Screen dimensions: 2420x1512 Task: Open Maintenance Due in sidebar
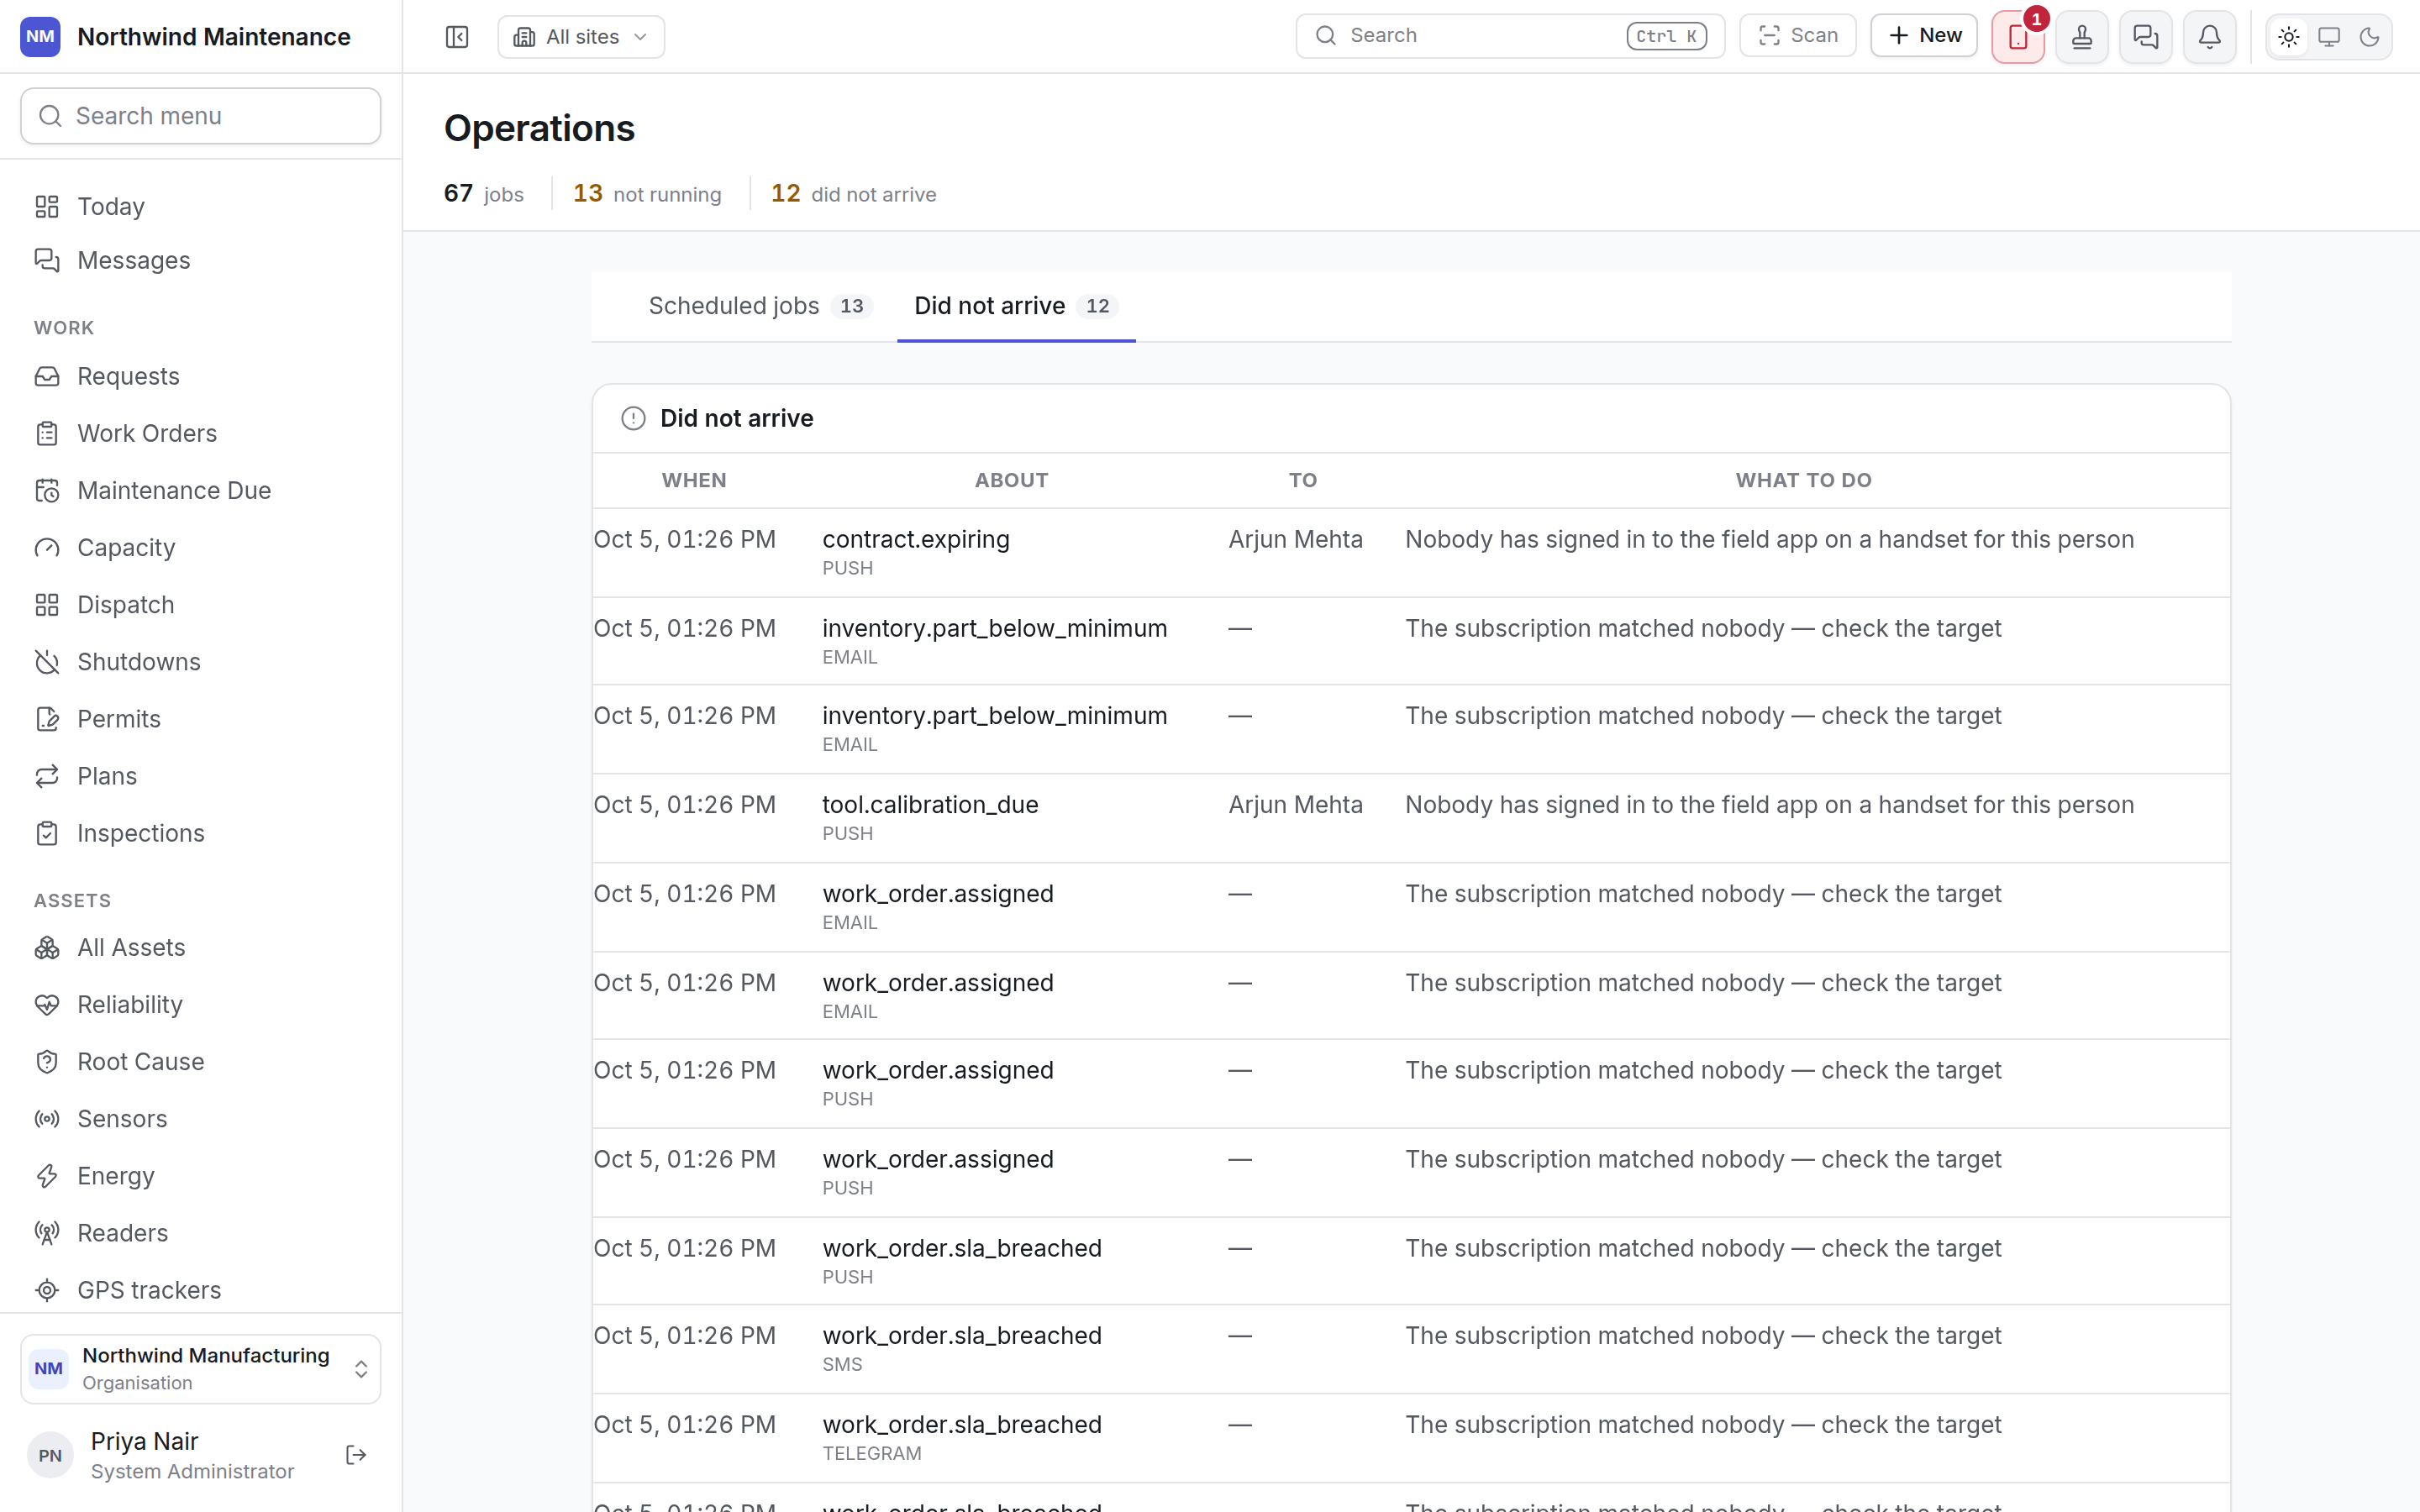201,490
